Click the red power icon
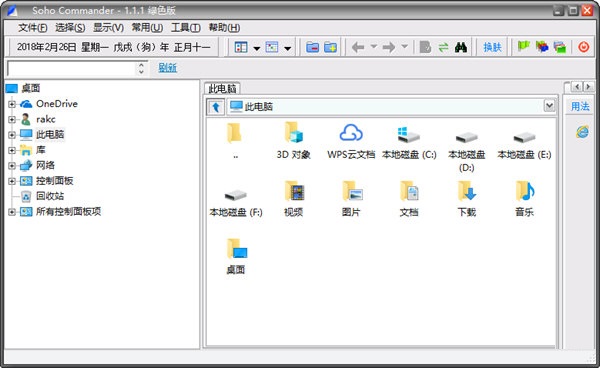The width and height of the screenshot is (600, 368). [584, 47]
